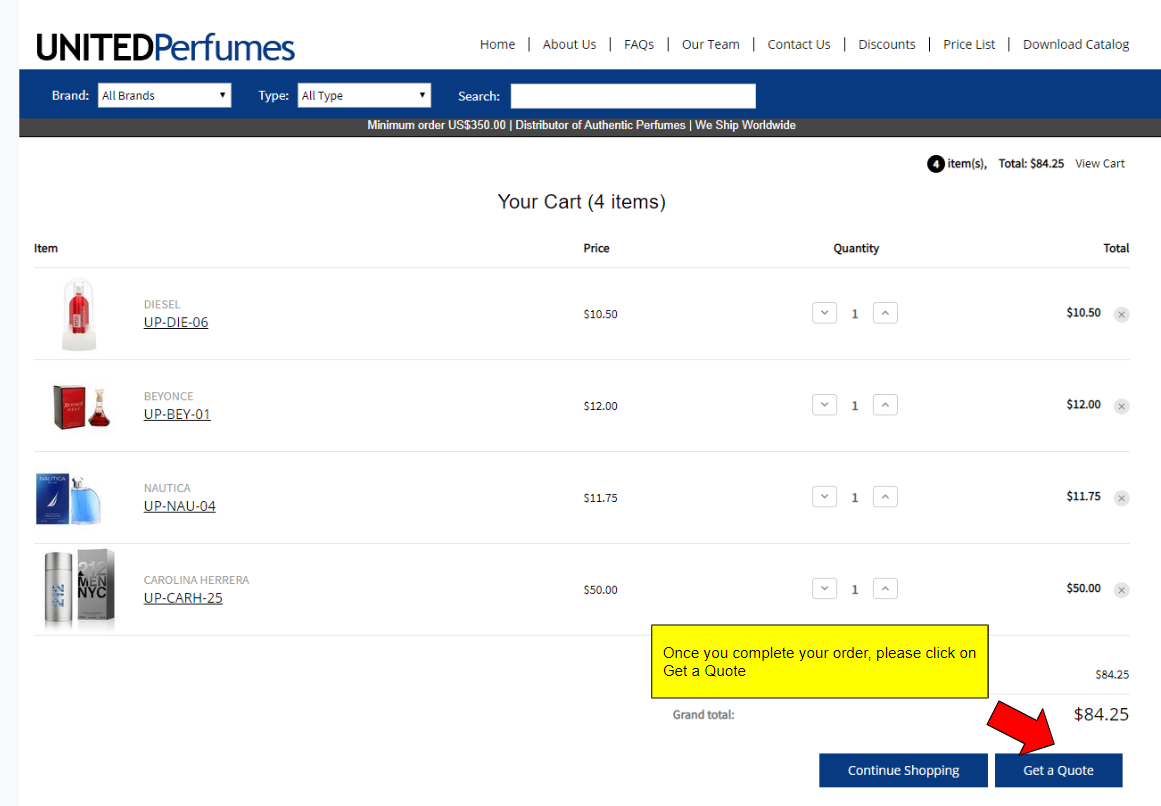The image size is (1161, 806).
Task: Increase quantity of Diesel perfume
Action: [885, 313]
